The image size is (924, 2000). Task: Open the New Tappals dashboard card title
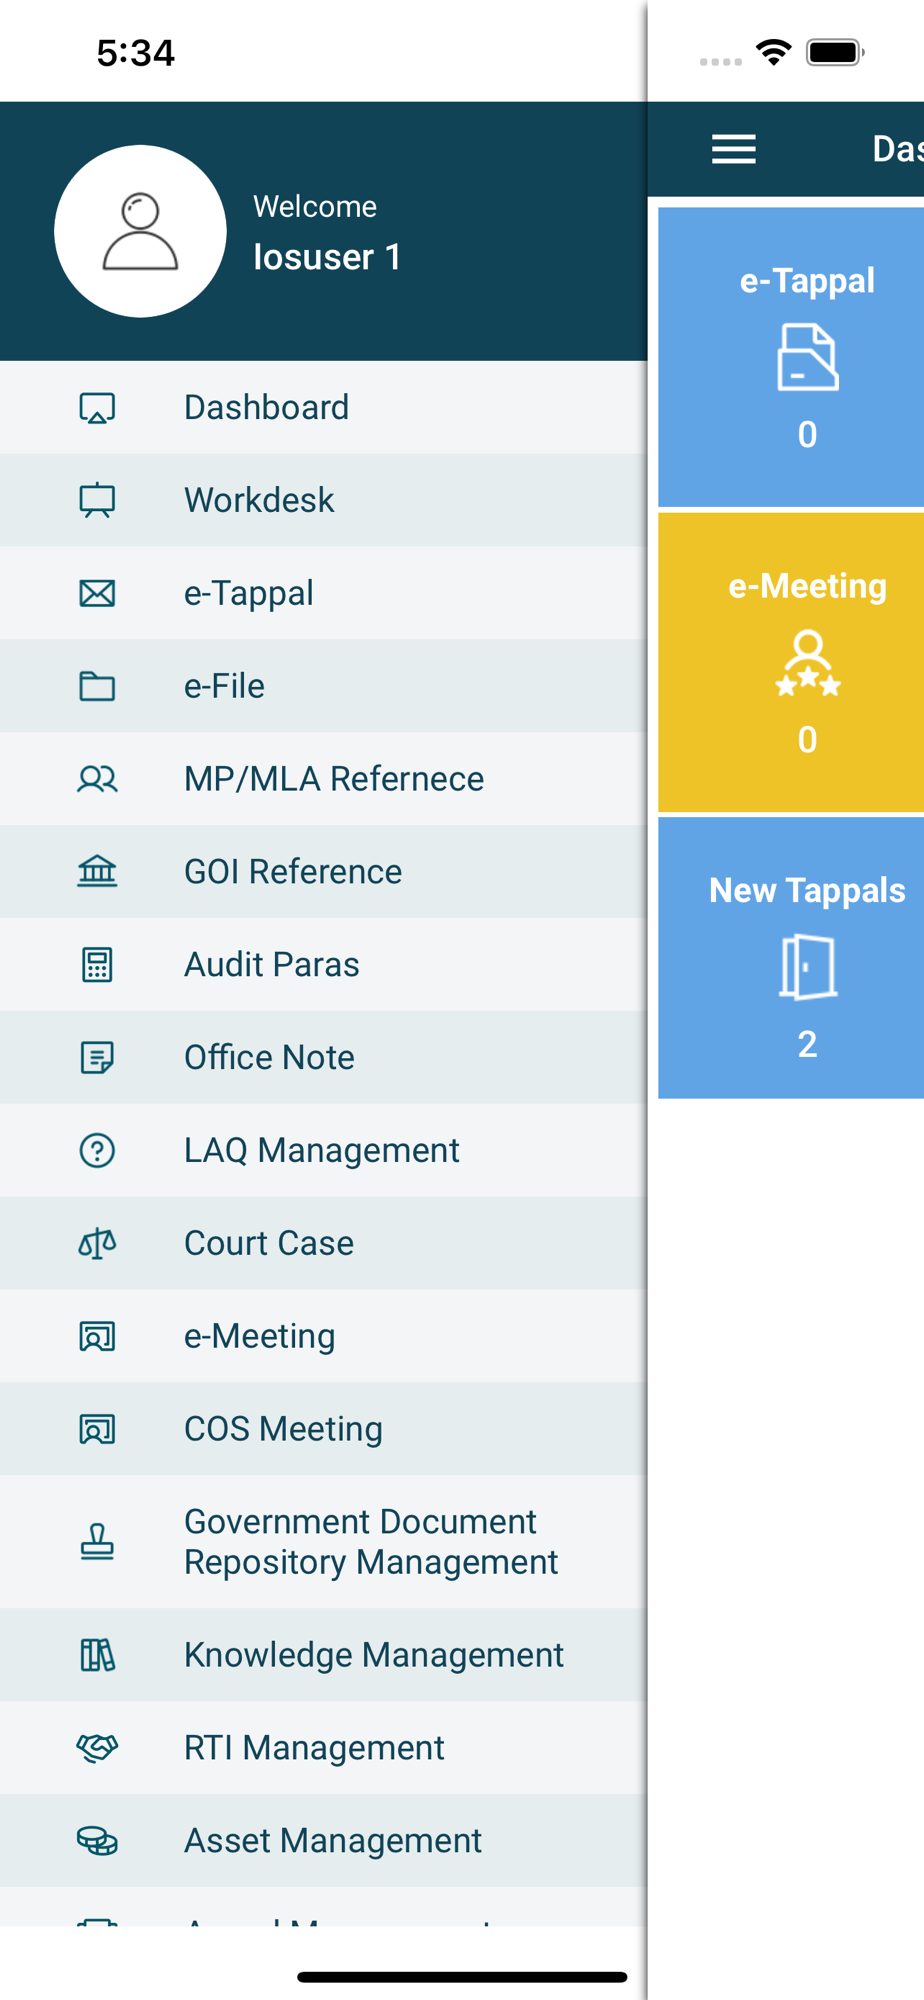tap(807, 891)
